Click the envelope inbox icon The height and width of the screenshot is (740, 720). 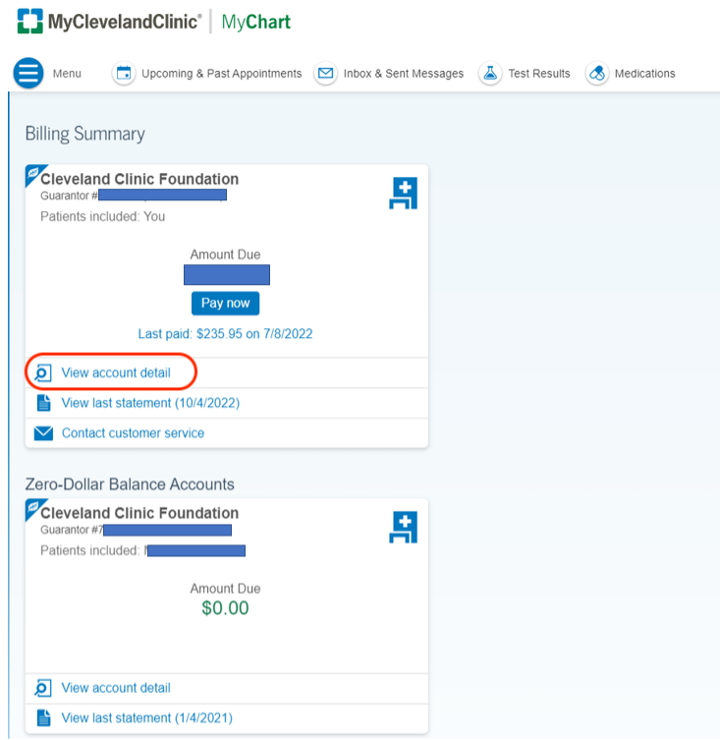pos(326,74)
